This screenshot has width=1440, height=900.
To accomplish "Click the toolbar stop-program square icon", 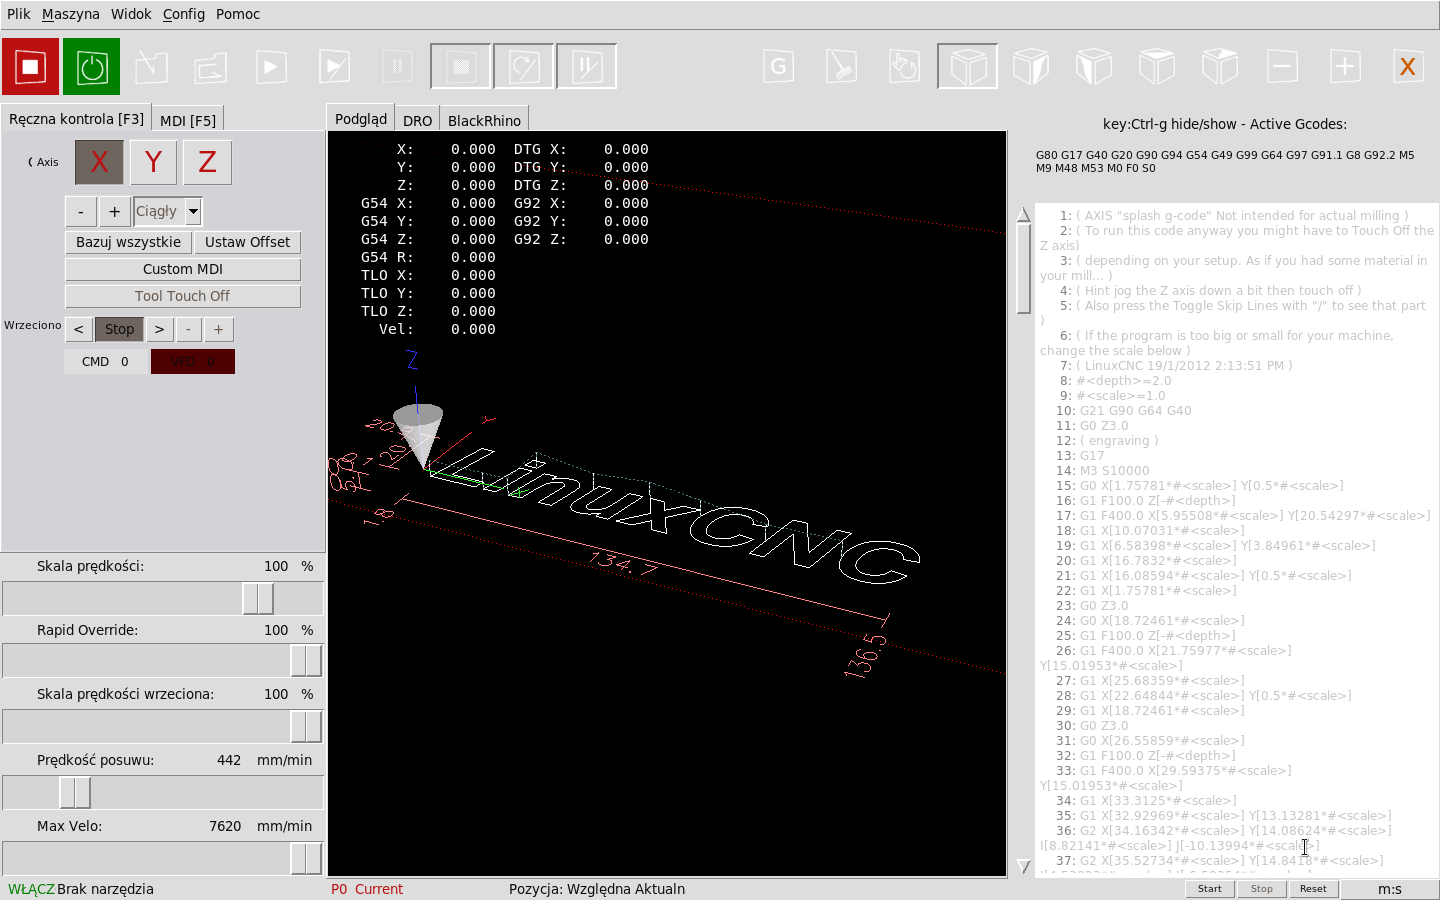I will pyautogui.click(x=461, y=67).
